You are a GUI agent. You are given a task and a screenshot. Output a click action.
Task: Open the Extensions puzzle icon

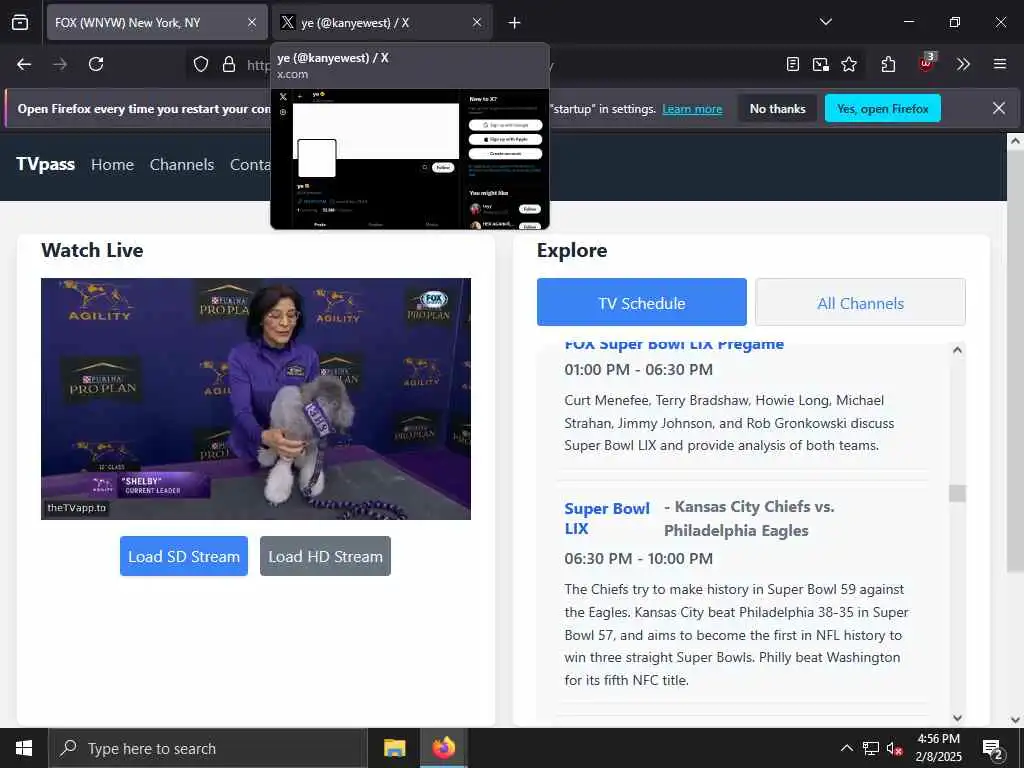888,64
